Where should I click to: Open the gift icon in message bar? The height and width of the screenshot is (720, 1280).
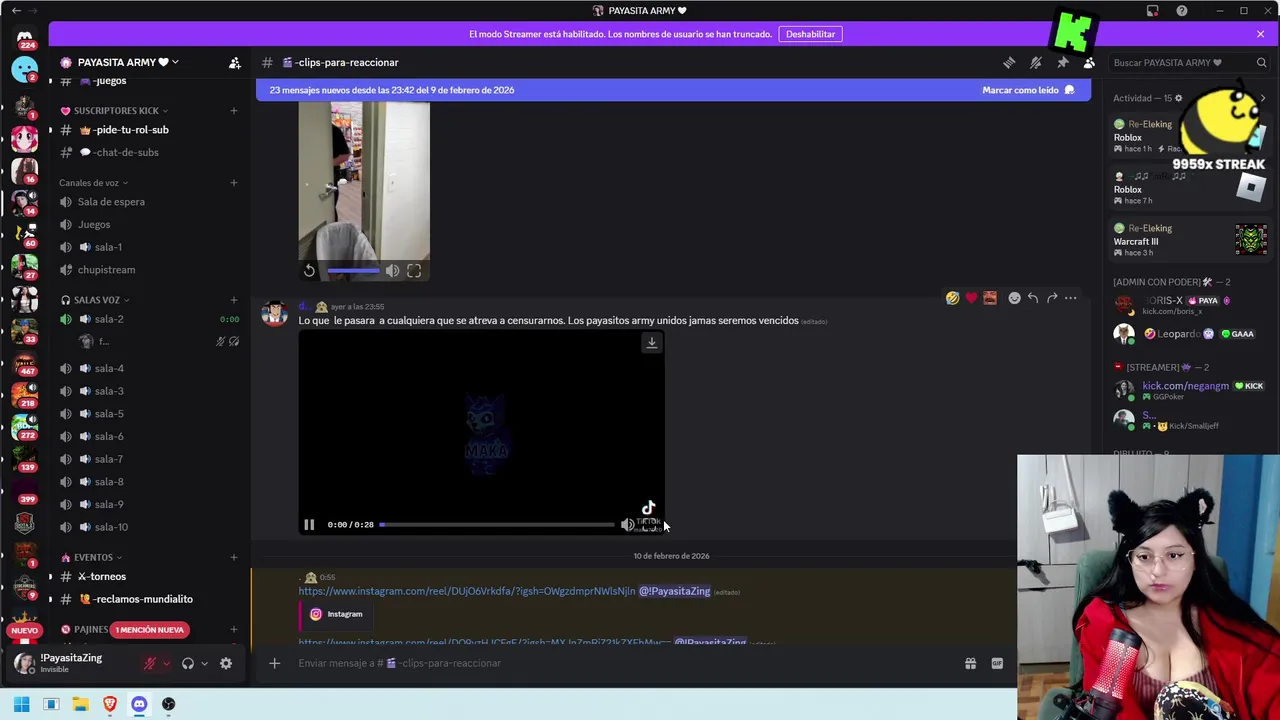[970, 663]
